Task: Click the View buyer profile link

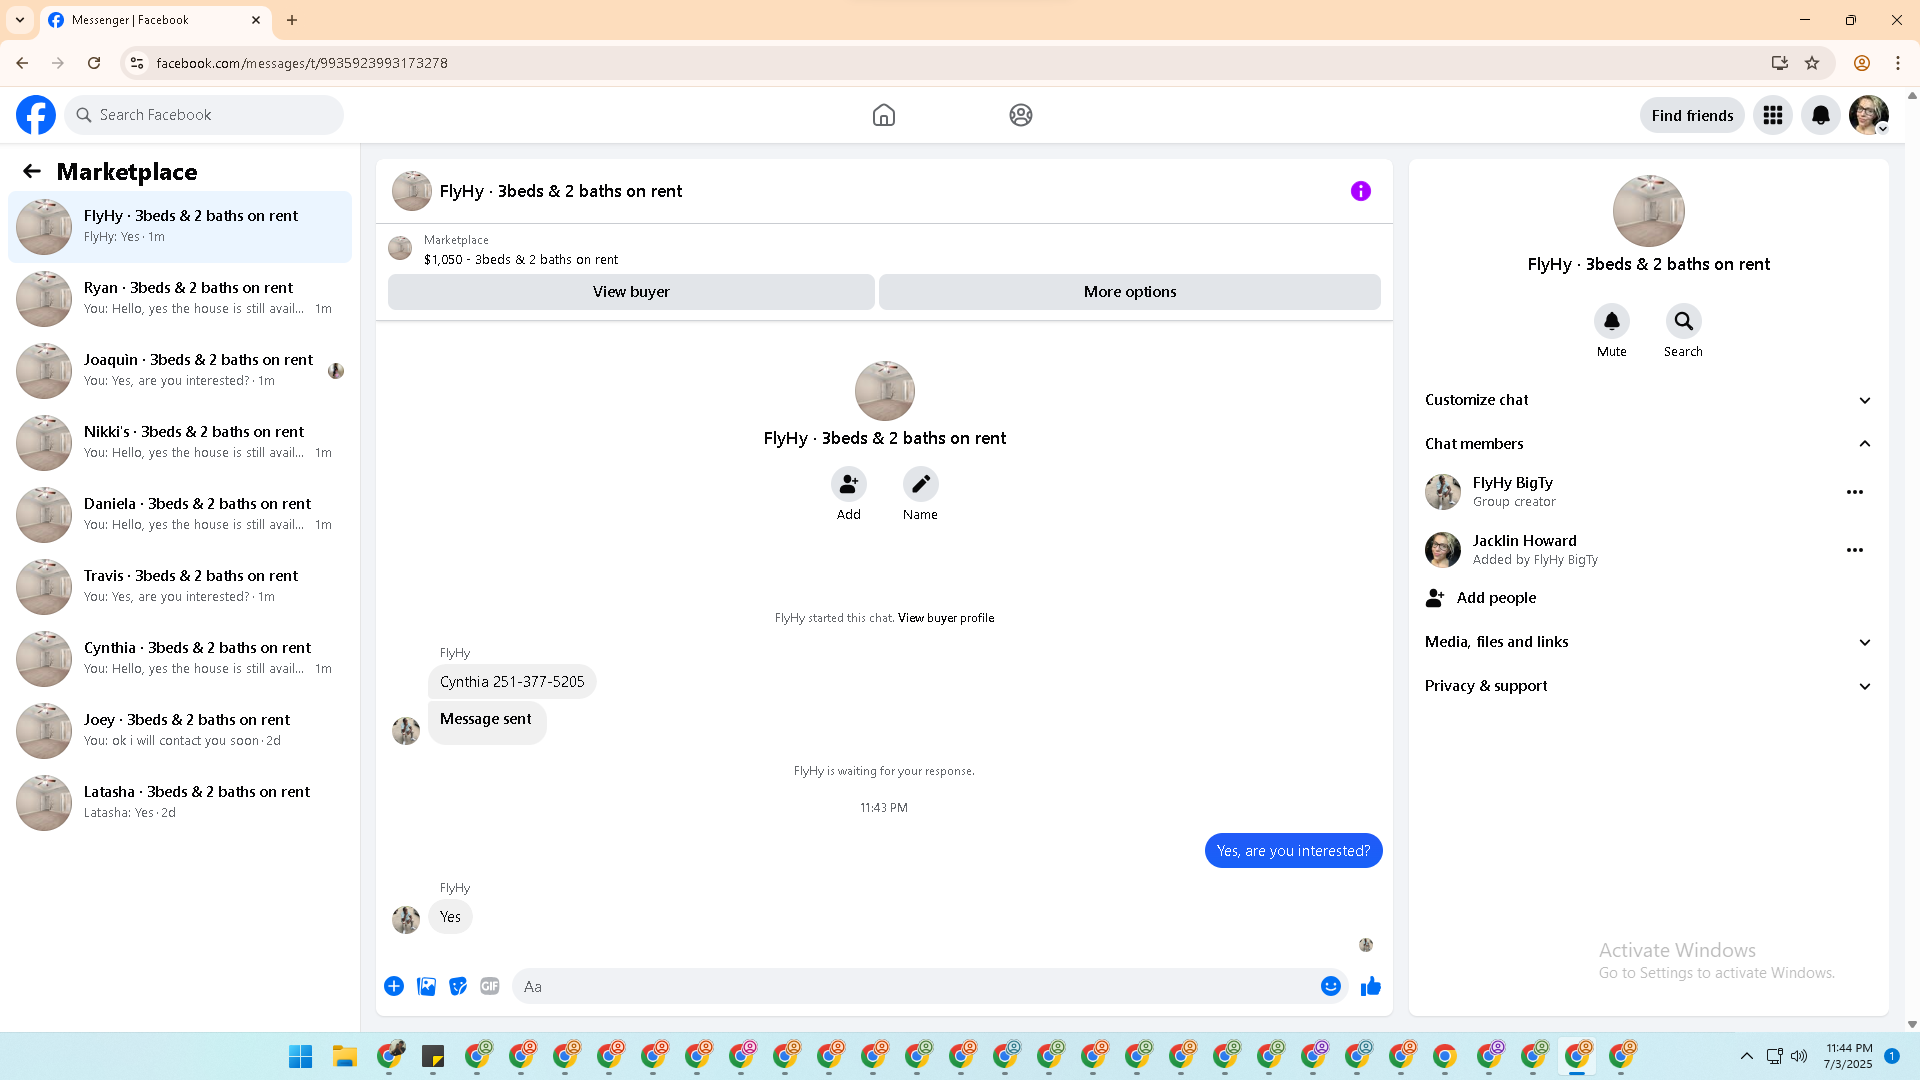Action: (x=946, y=618)
